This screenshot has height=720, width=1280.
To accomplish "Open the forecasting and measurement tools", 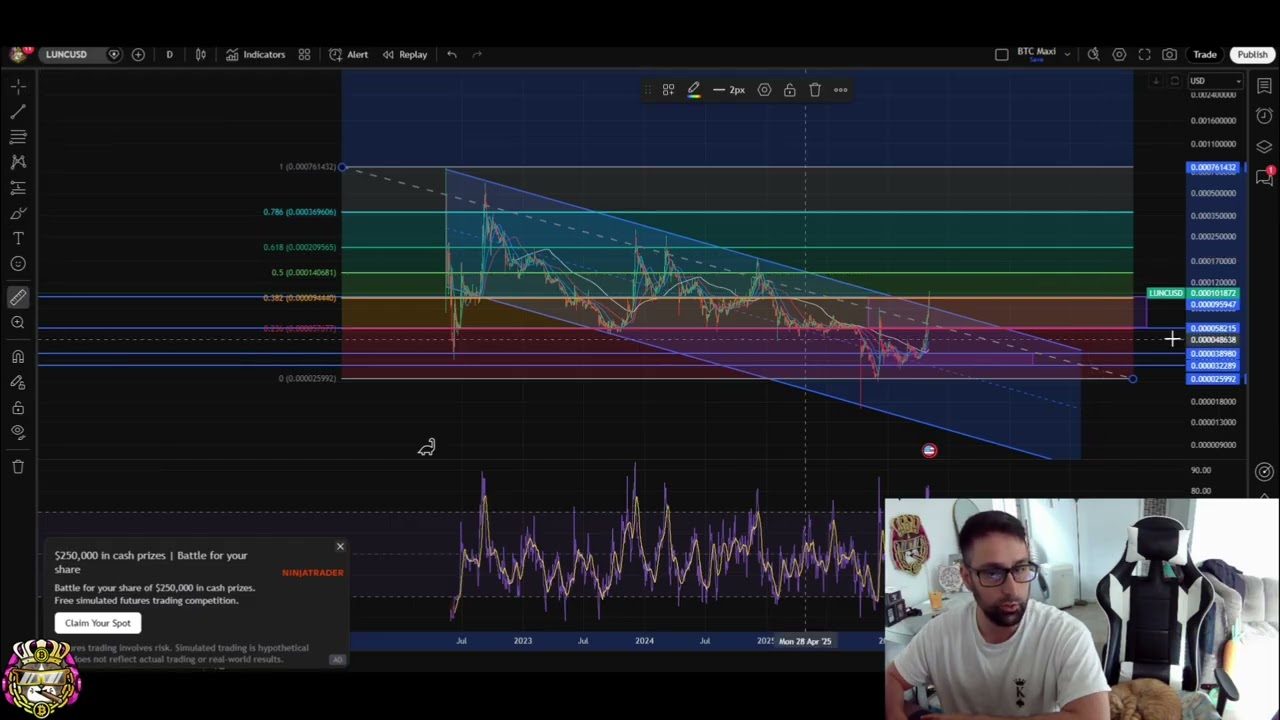I will pyautogui.click(x=18, y=187).
